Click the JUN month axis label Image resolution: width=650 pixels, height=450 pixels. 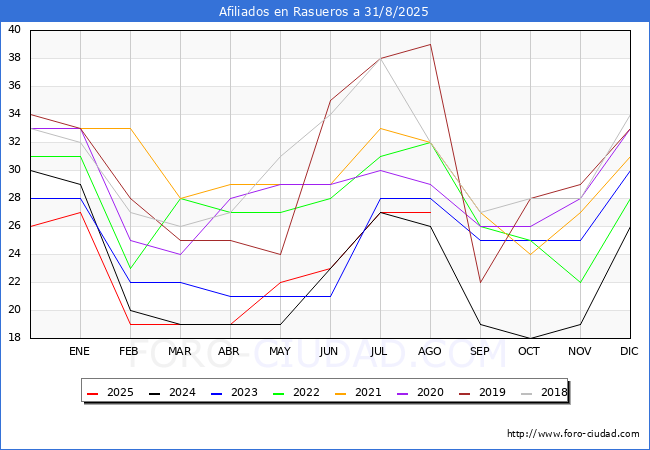point(329,351)
